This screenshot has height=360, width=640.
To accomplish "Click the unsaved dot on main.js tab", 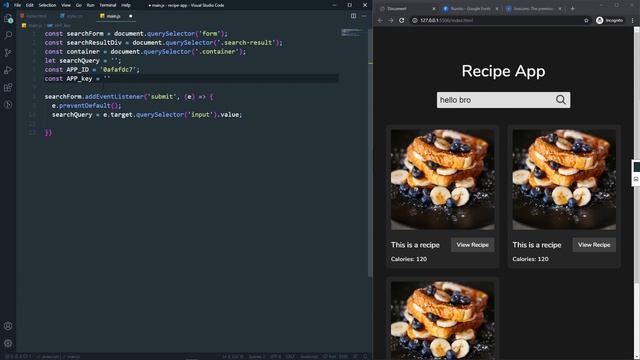I will [131, 16].
